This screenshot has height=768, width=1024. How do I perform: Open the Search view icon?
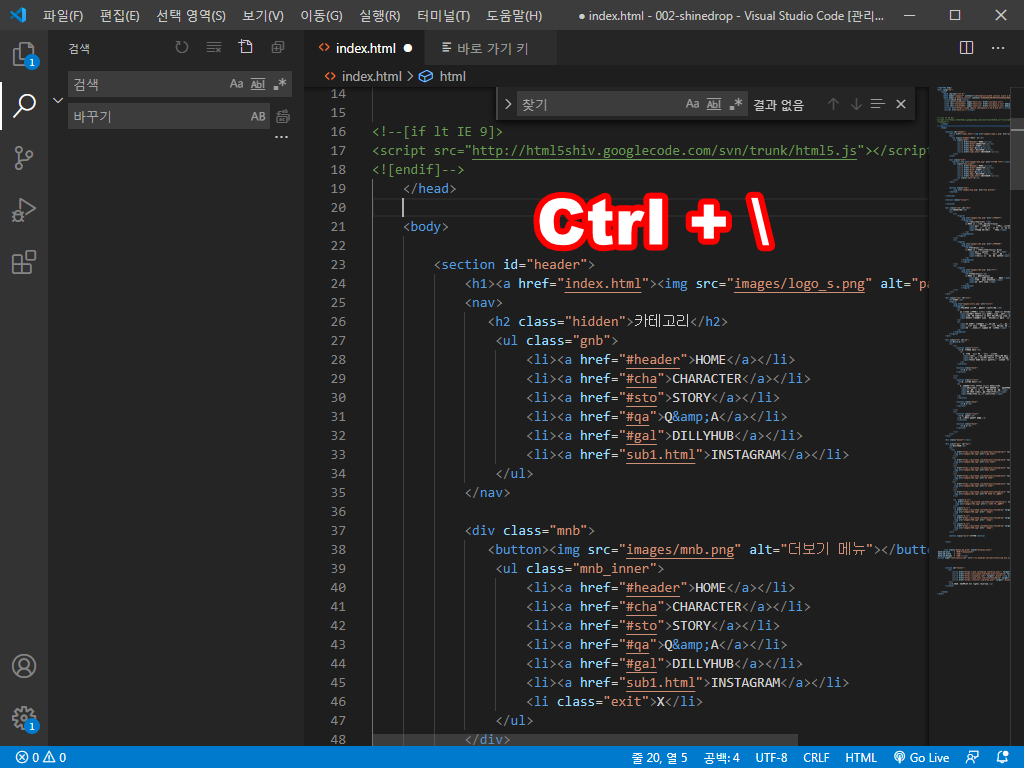24,106
